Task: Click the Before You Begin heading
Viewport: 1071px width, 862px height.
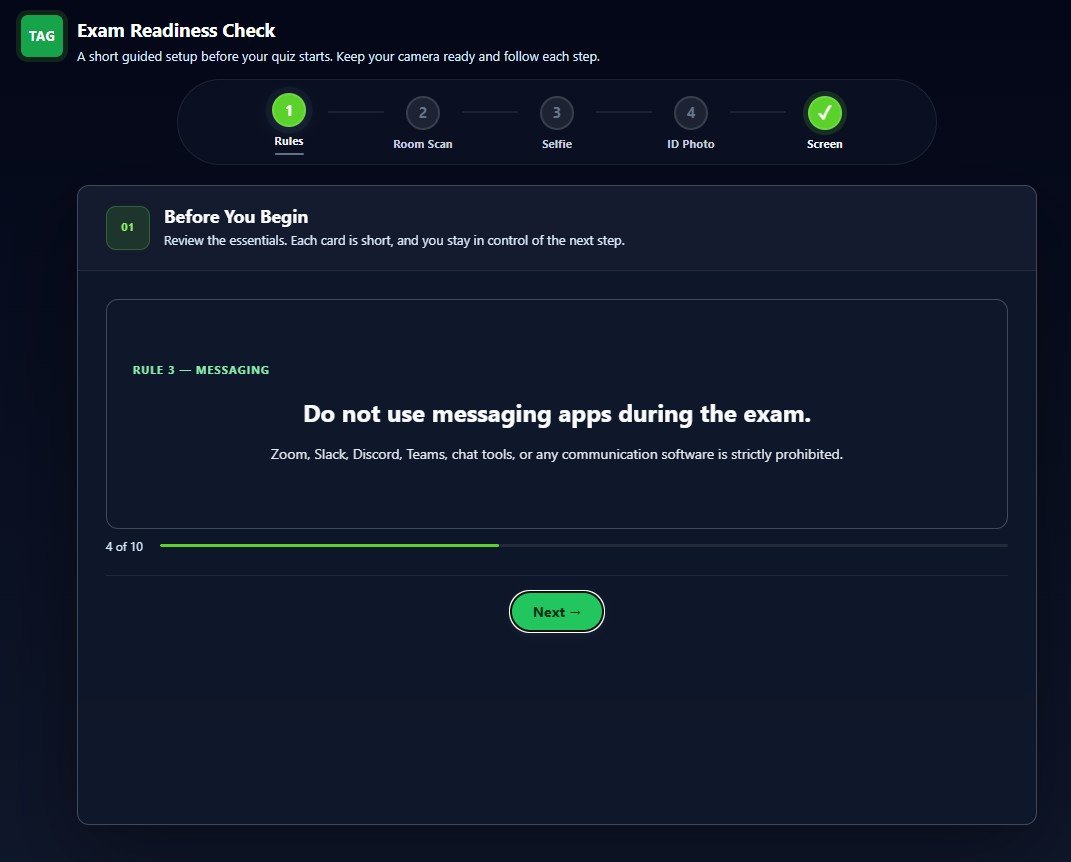Action: tap(236, 217)
